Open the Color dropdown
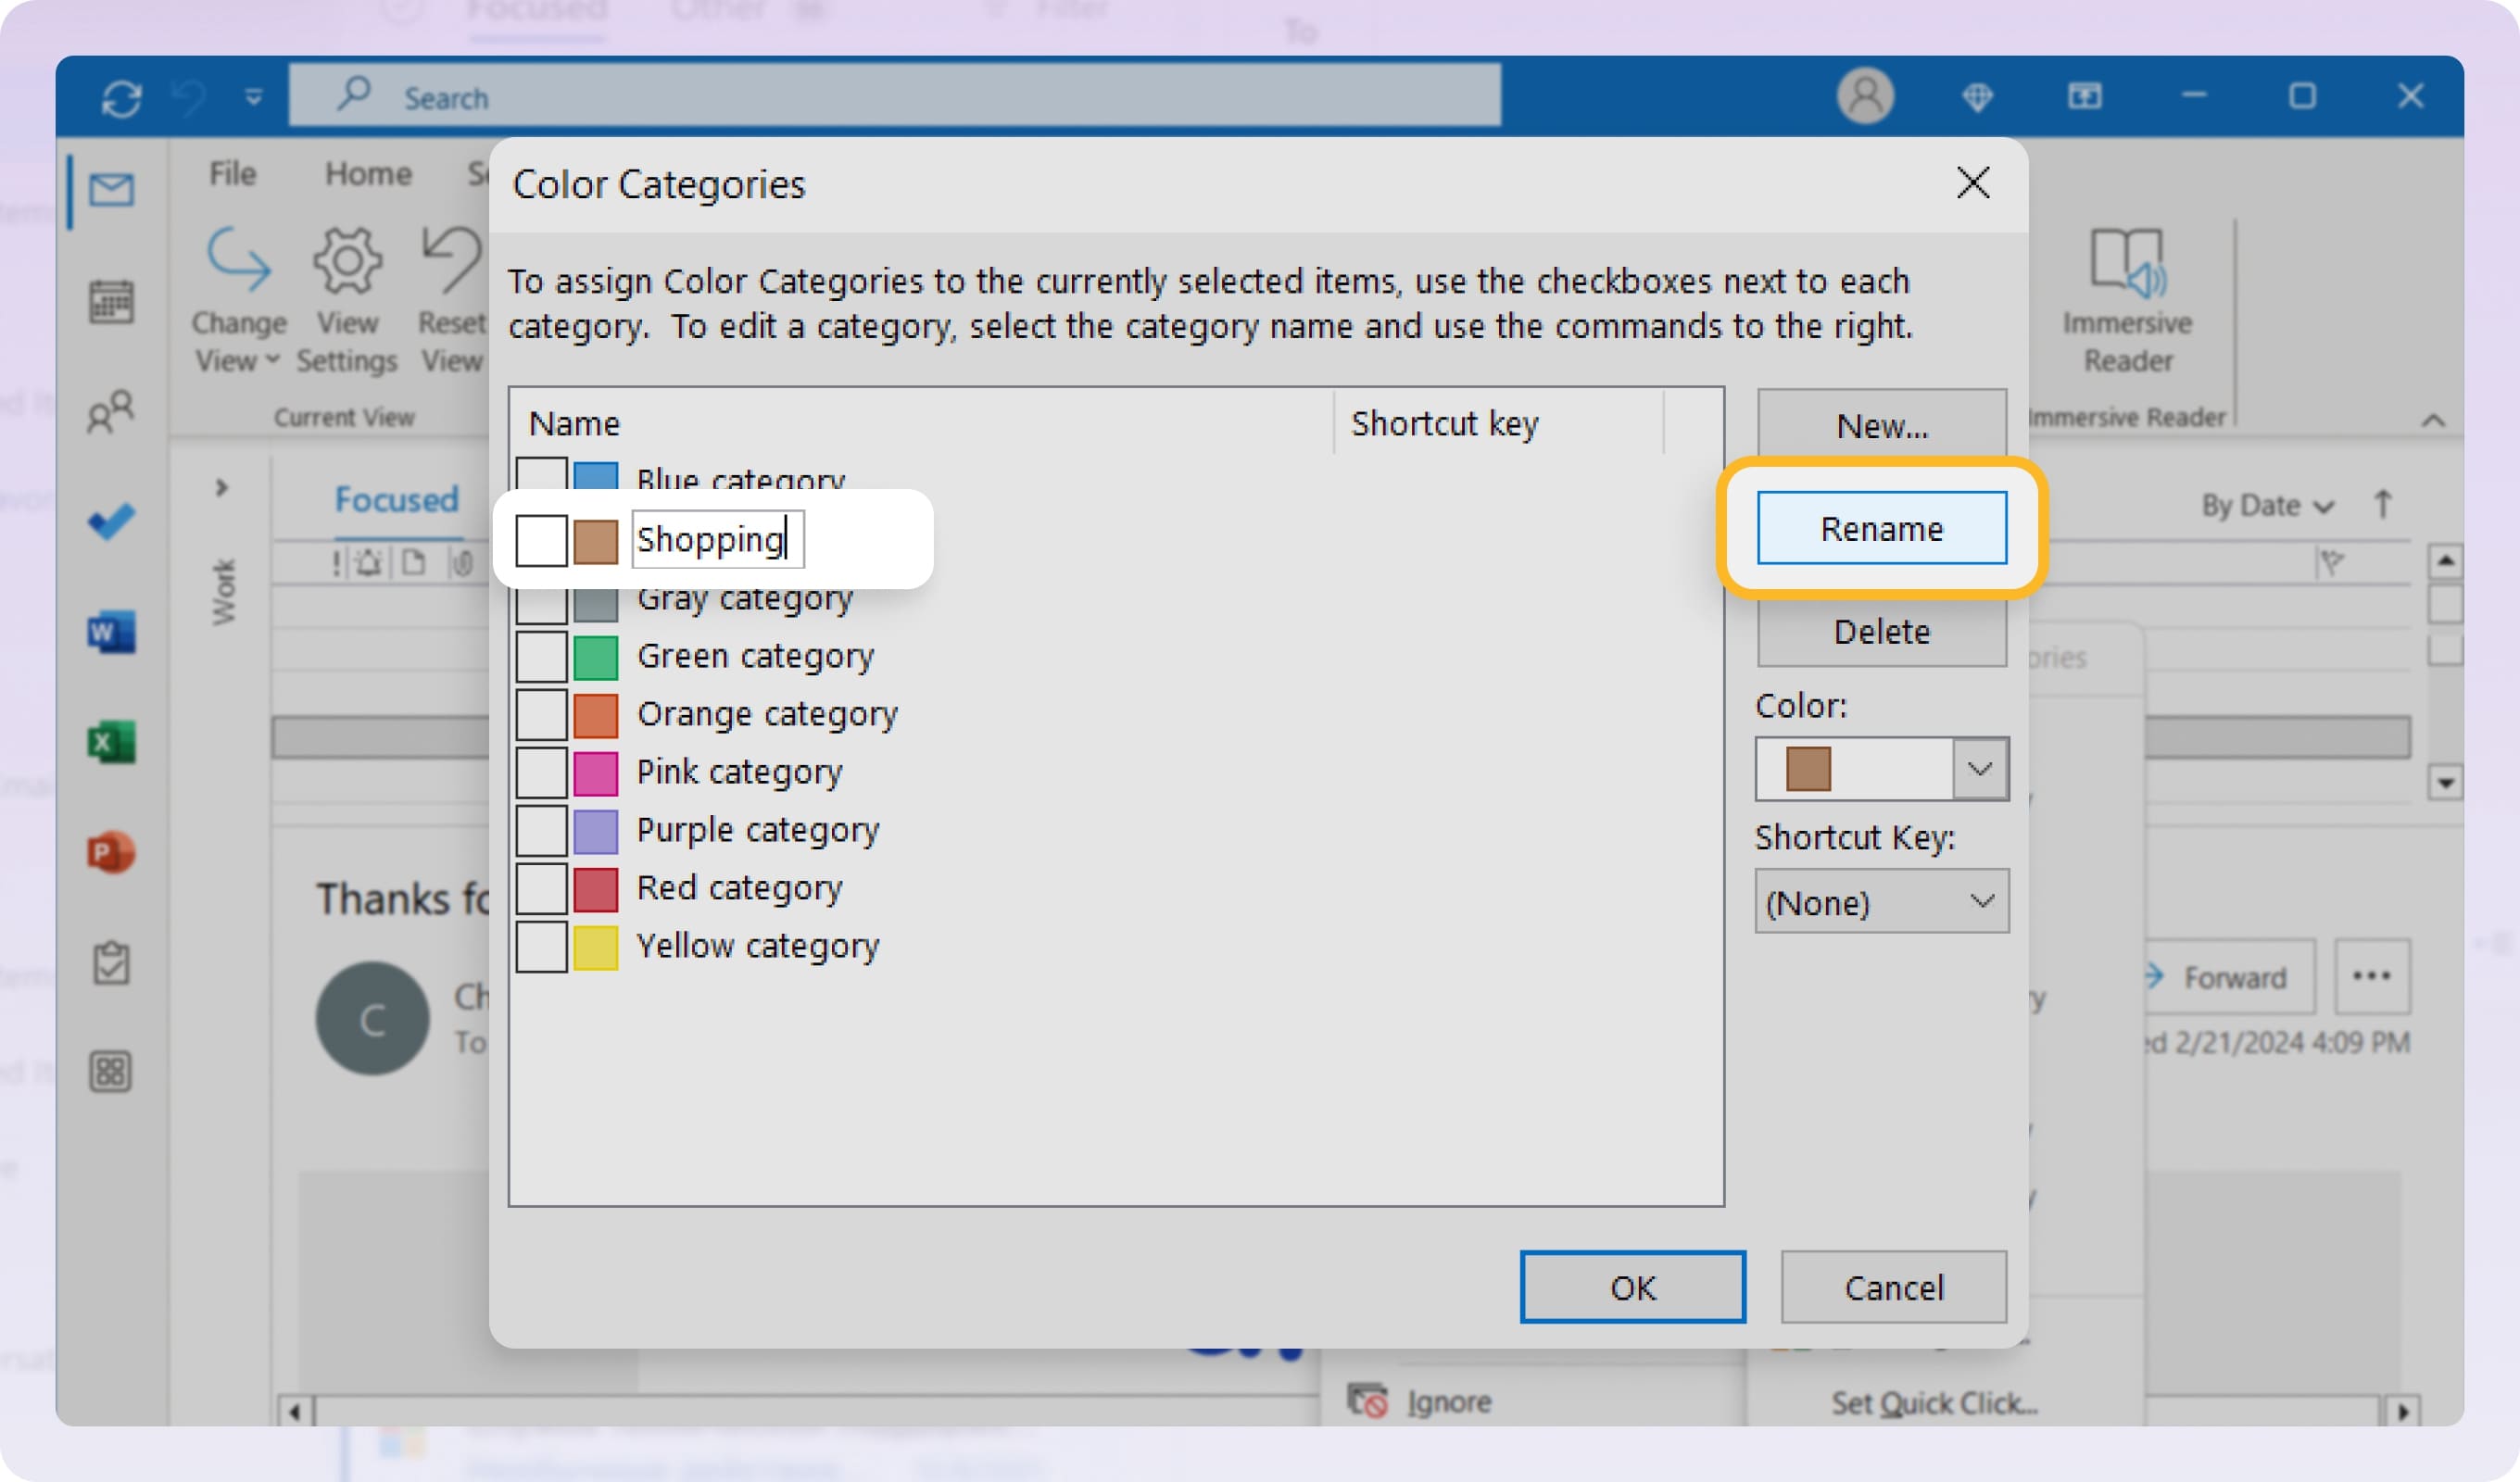The image size is (2520, 1482). coord(1981,768)
